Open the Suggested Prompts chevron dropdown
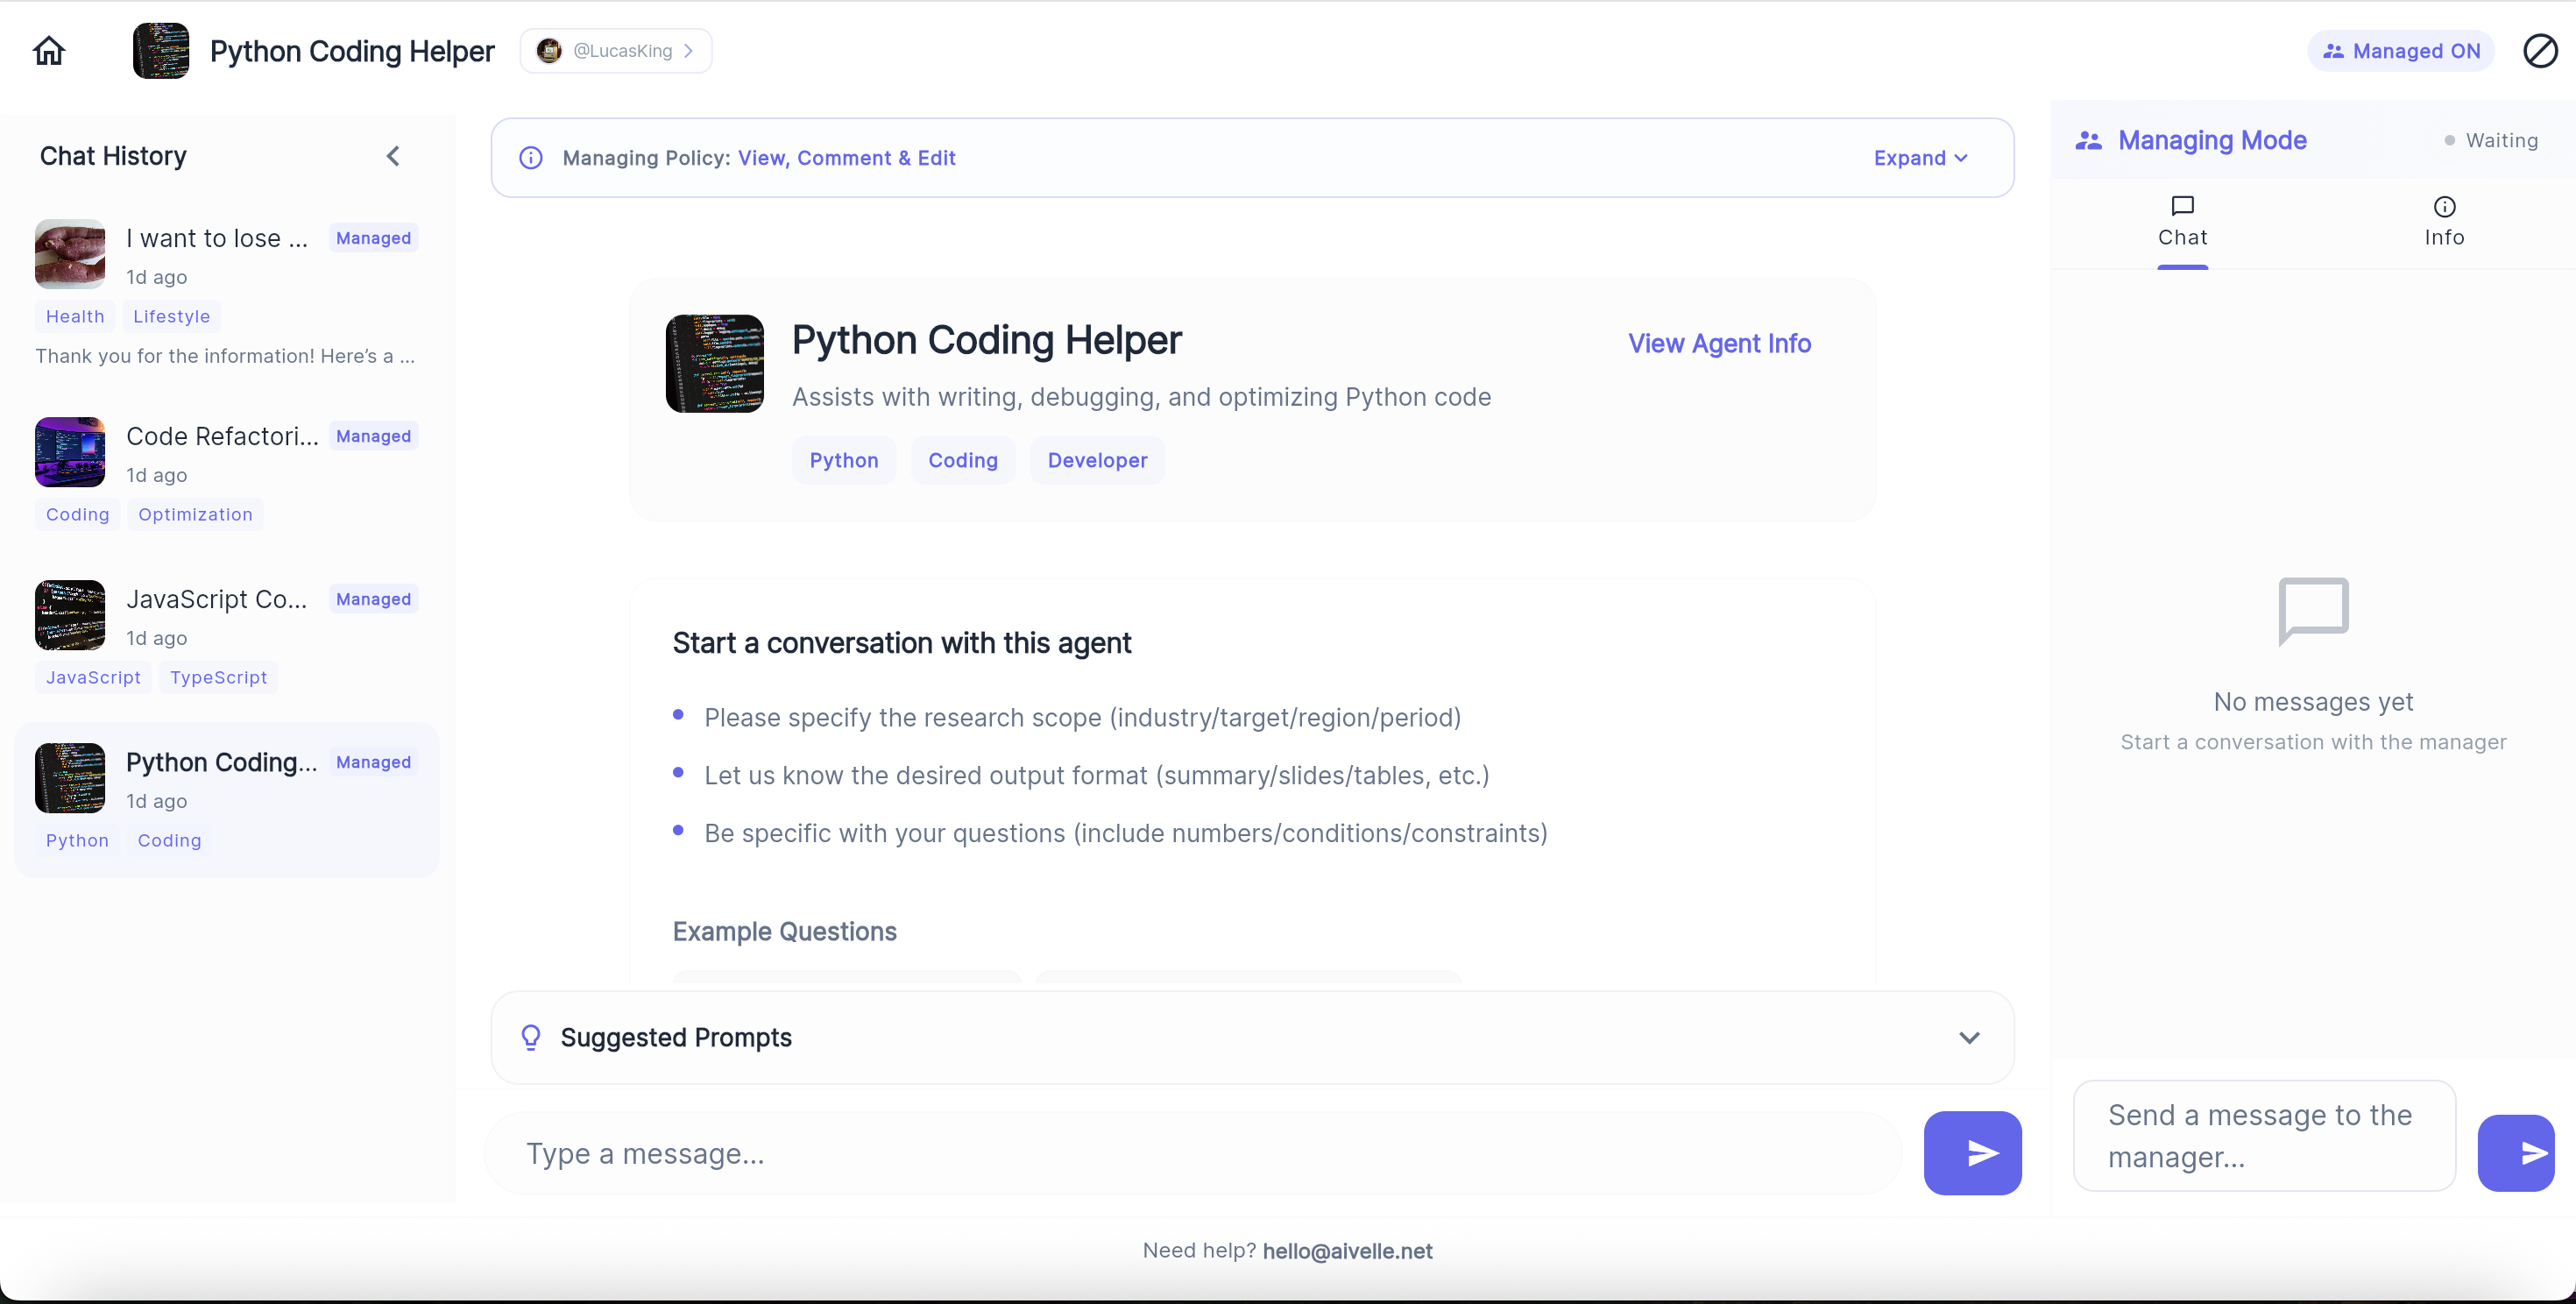The height and width of the screenshot is (1304, 2576). click(1968, 1037)
